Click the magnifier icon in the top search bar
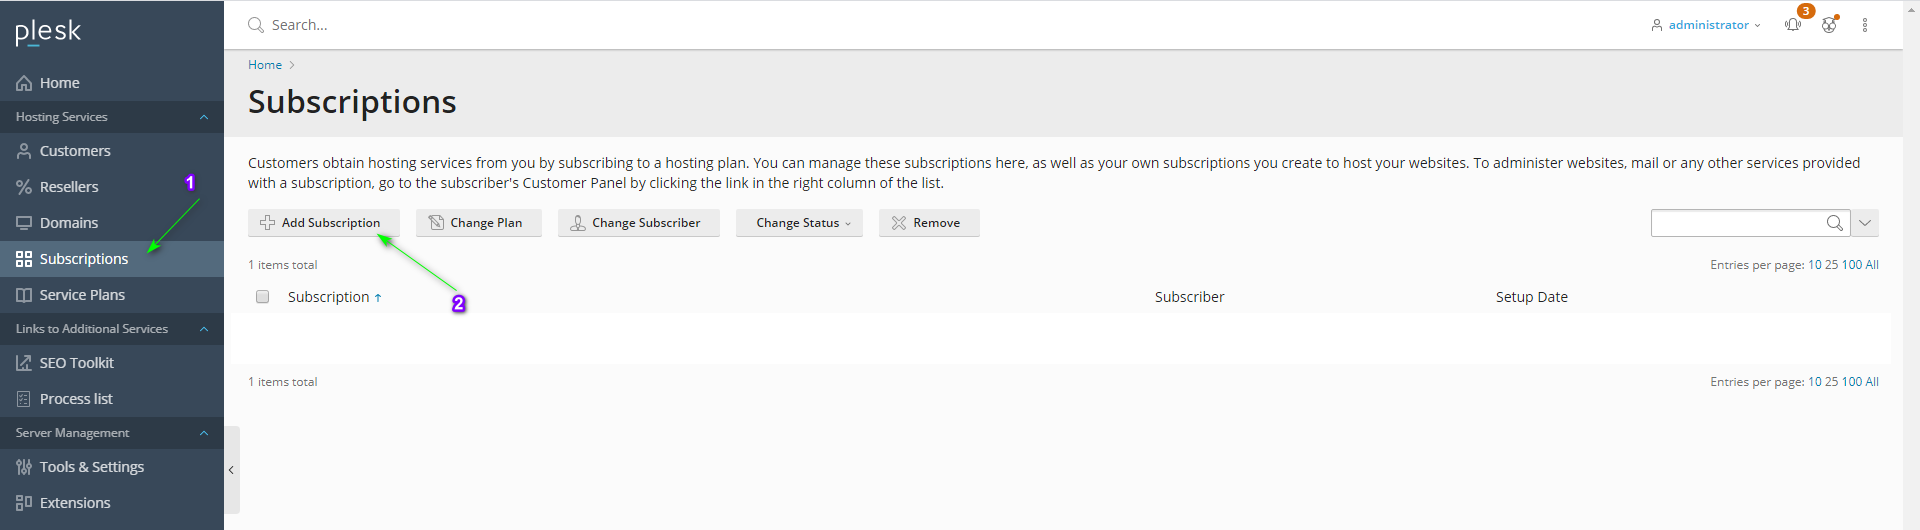1920x530 pixels. (256, 25)
